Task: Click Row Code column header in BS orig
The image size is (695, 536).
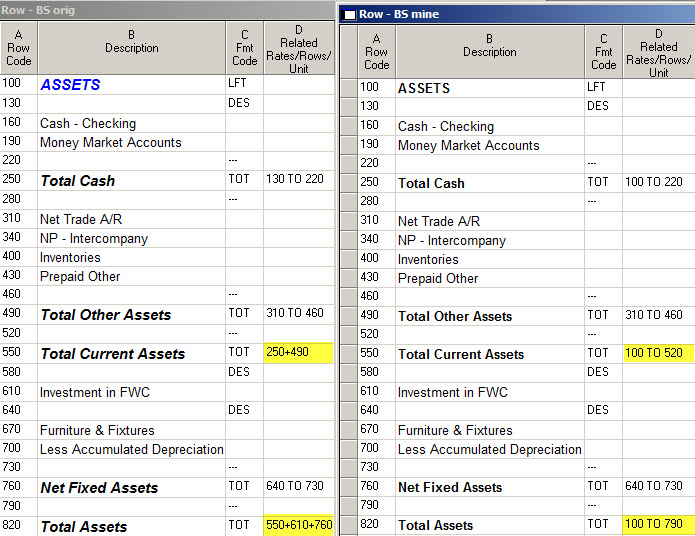Action: pyautogui.click(x=19, y=48)
